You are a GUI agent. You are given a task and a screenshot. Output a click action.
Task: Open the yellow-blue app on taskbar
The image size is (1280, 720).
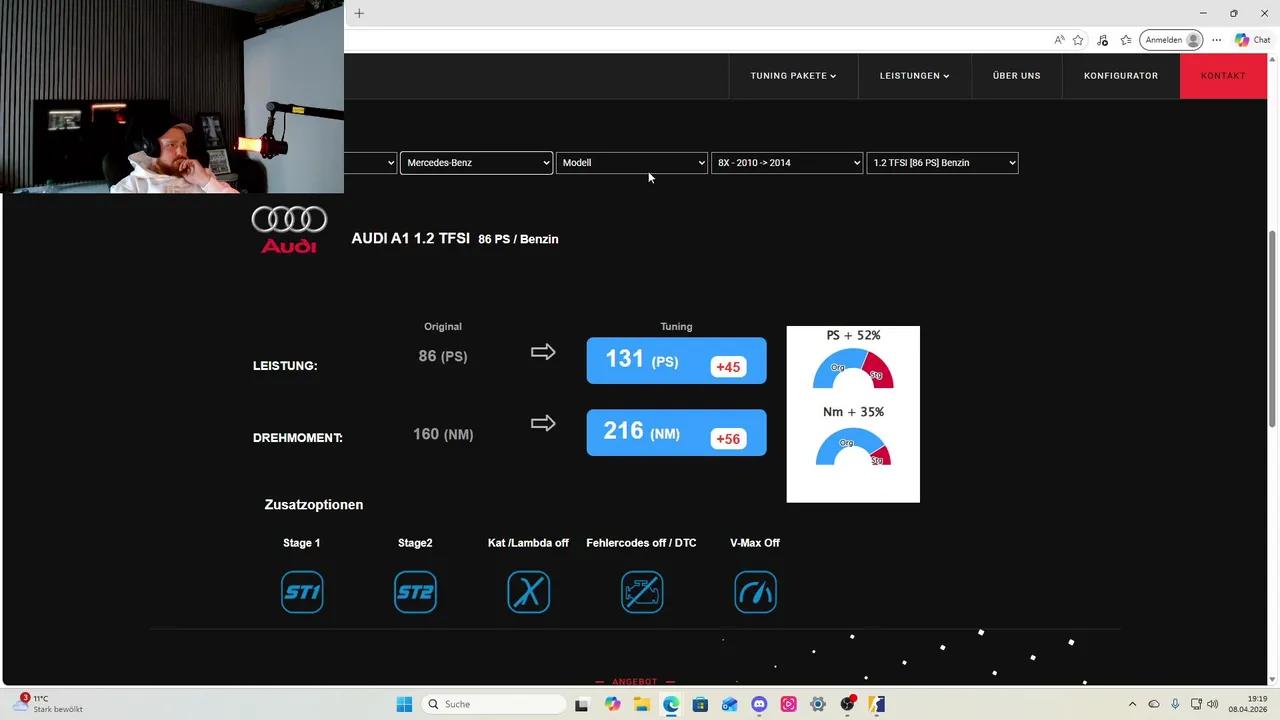click(877, 704)
